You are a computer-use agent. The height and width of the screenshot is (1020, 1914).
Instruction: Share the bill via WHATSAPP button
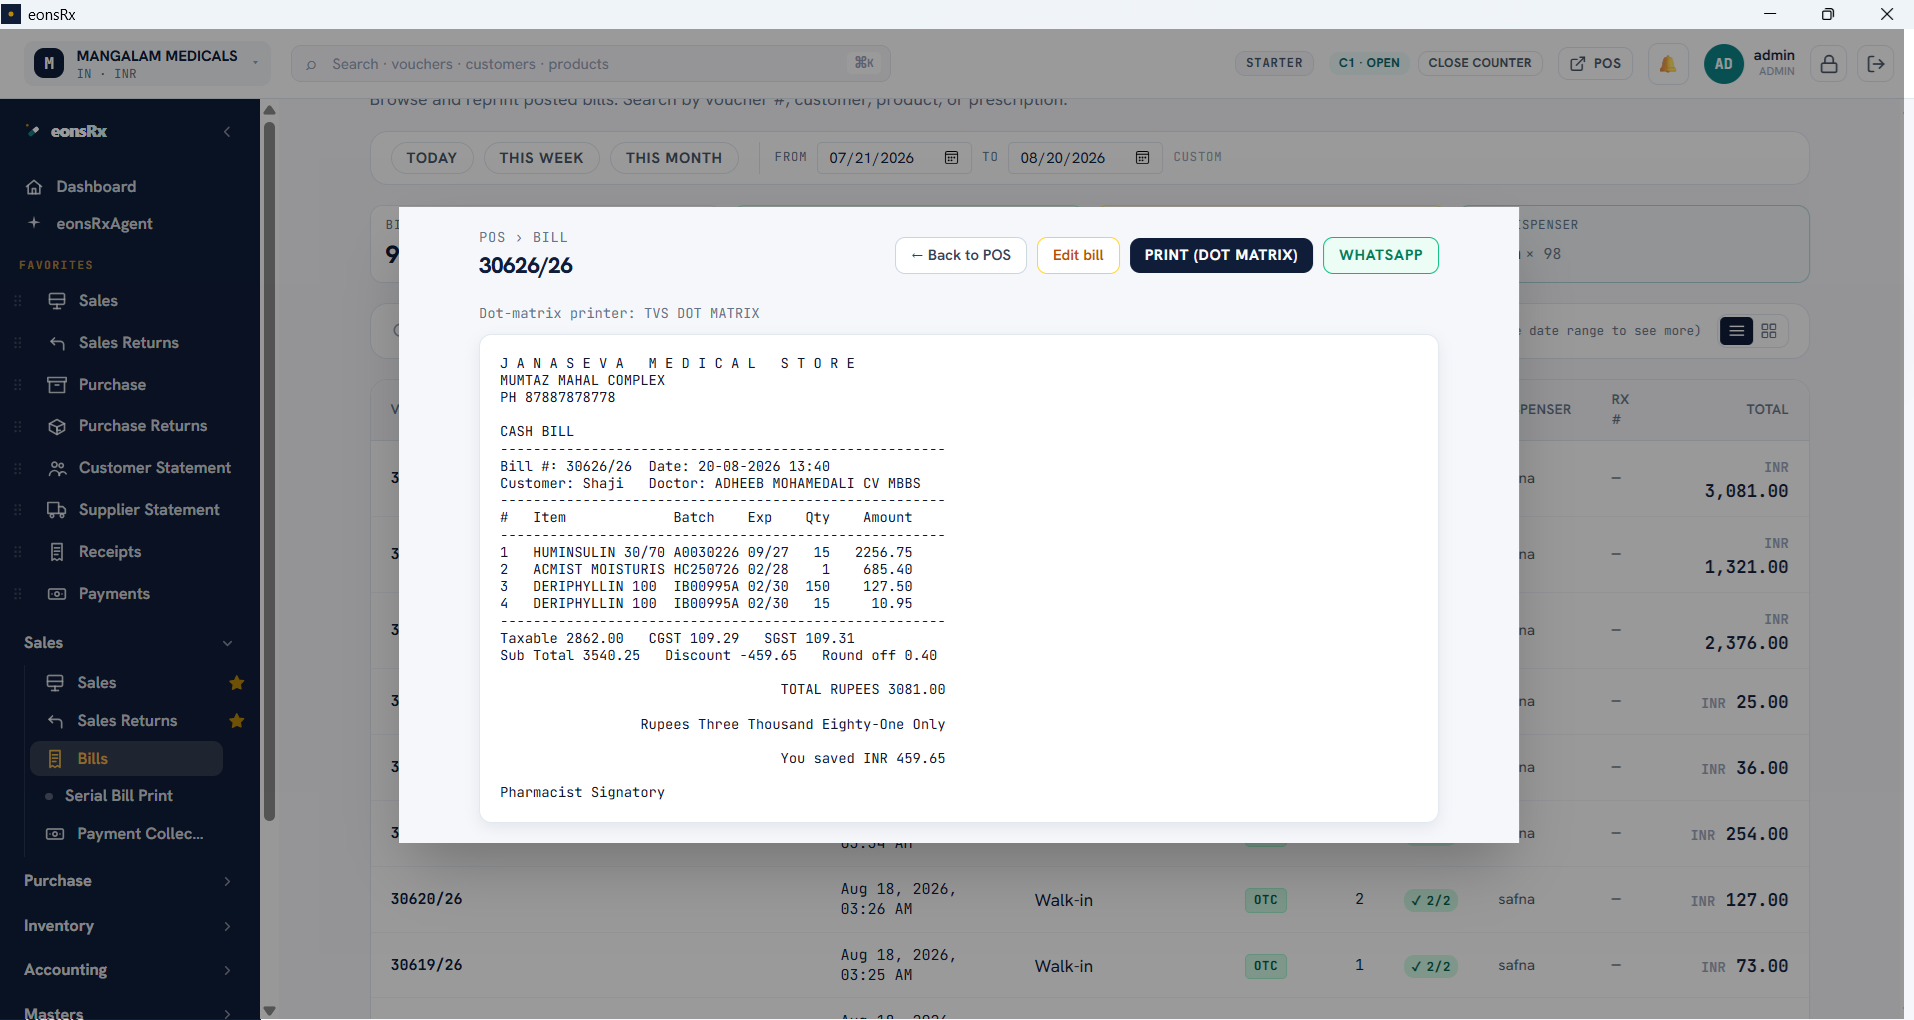[1381, 255]
